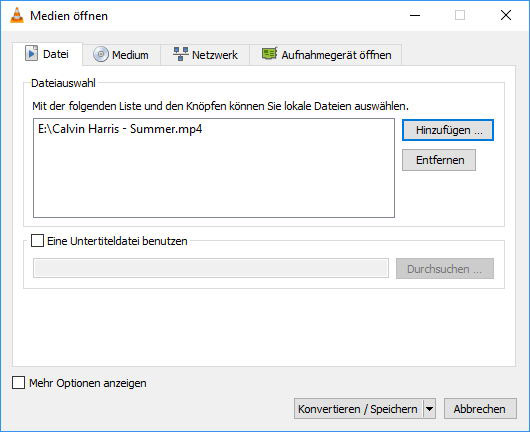Enable 'Eine Untertiteldatei benutzen' checkbox

[x=38, y=241]
